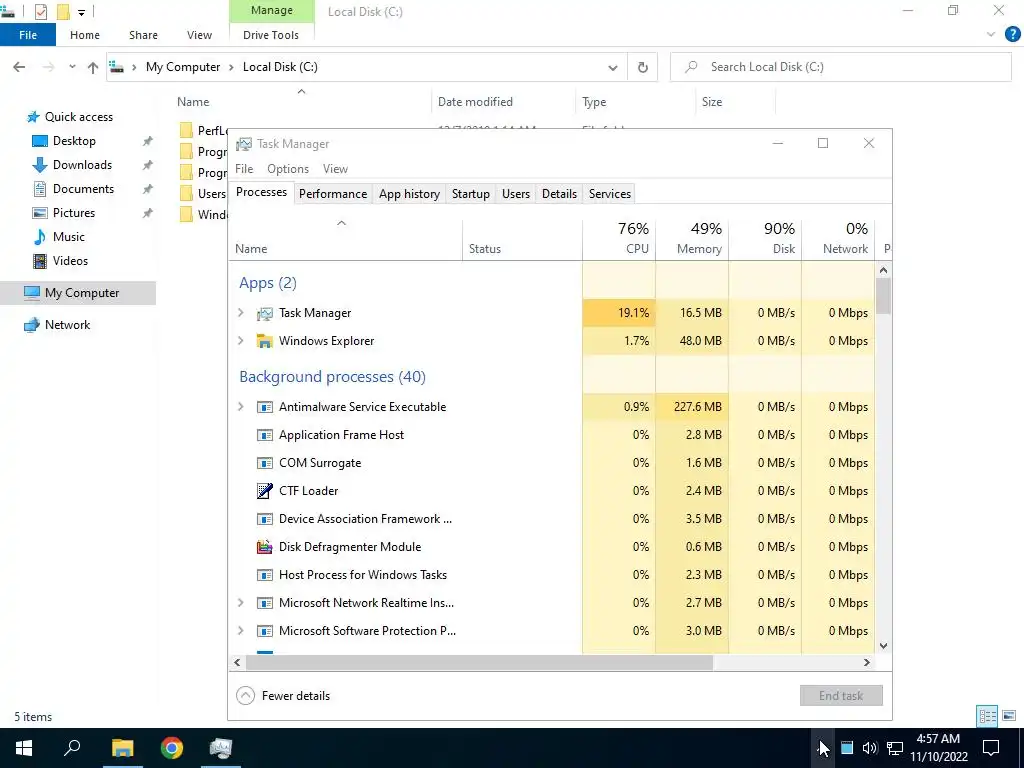This screenshot has width=1024, height=768.
Task: Click the Task Manager horizontal scrollbar thumb
Action: point(479,662)
